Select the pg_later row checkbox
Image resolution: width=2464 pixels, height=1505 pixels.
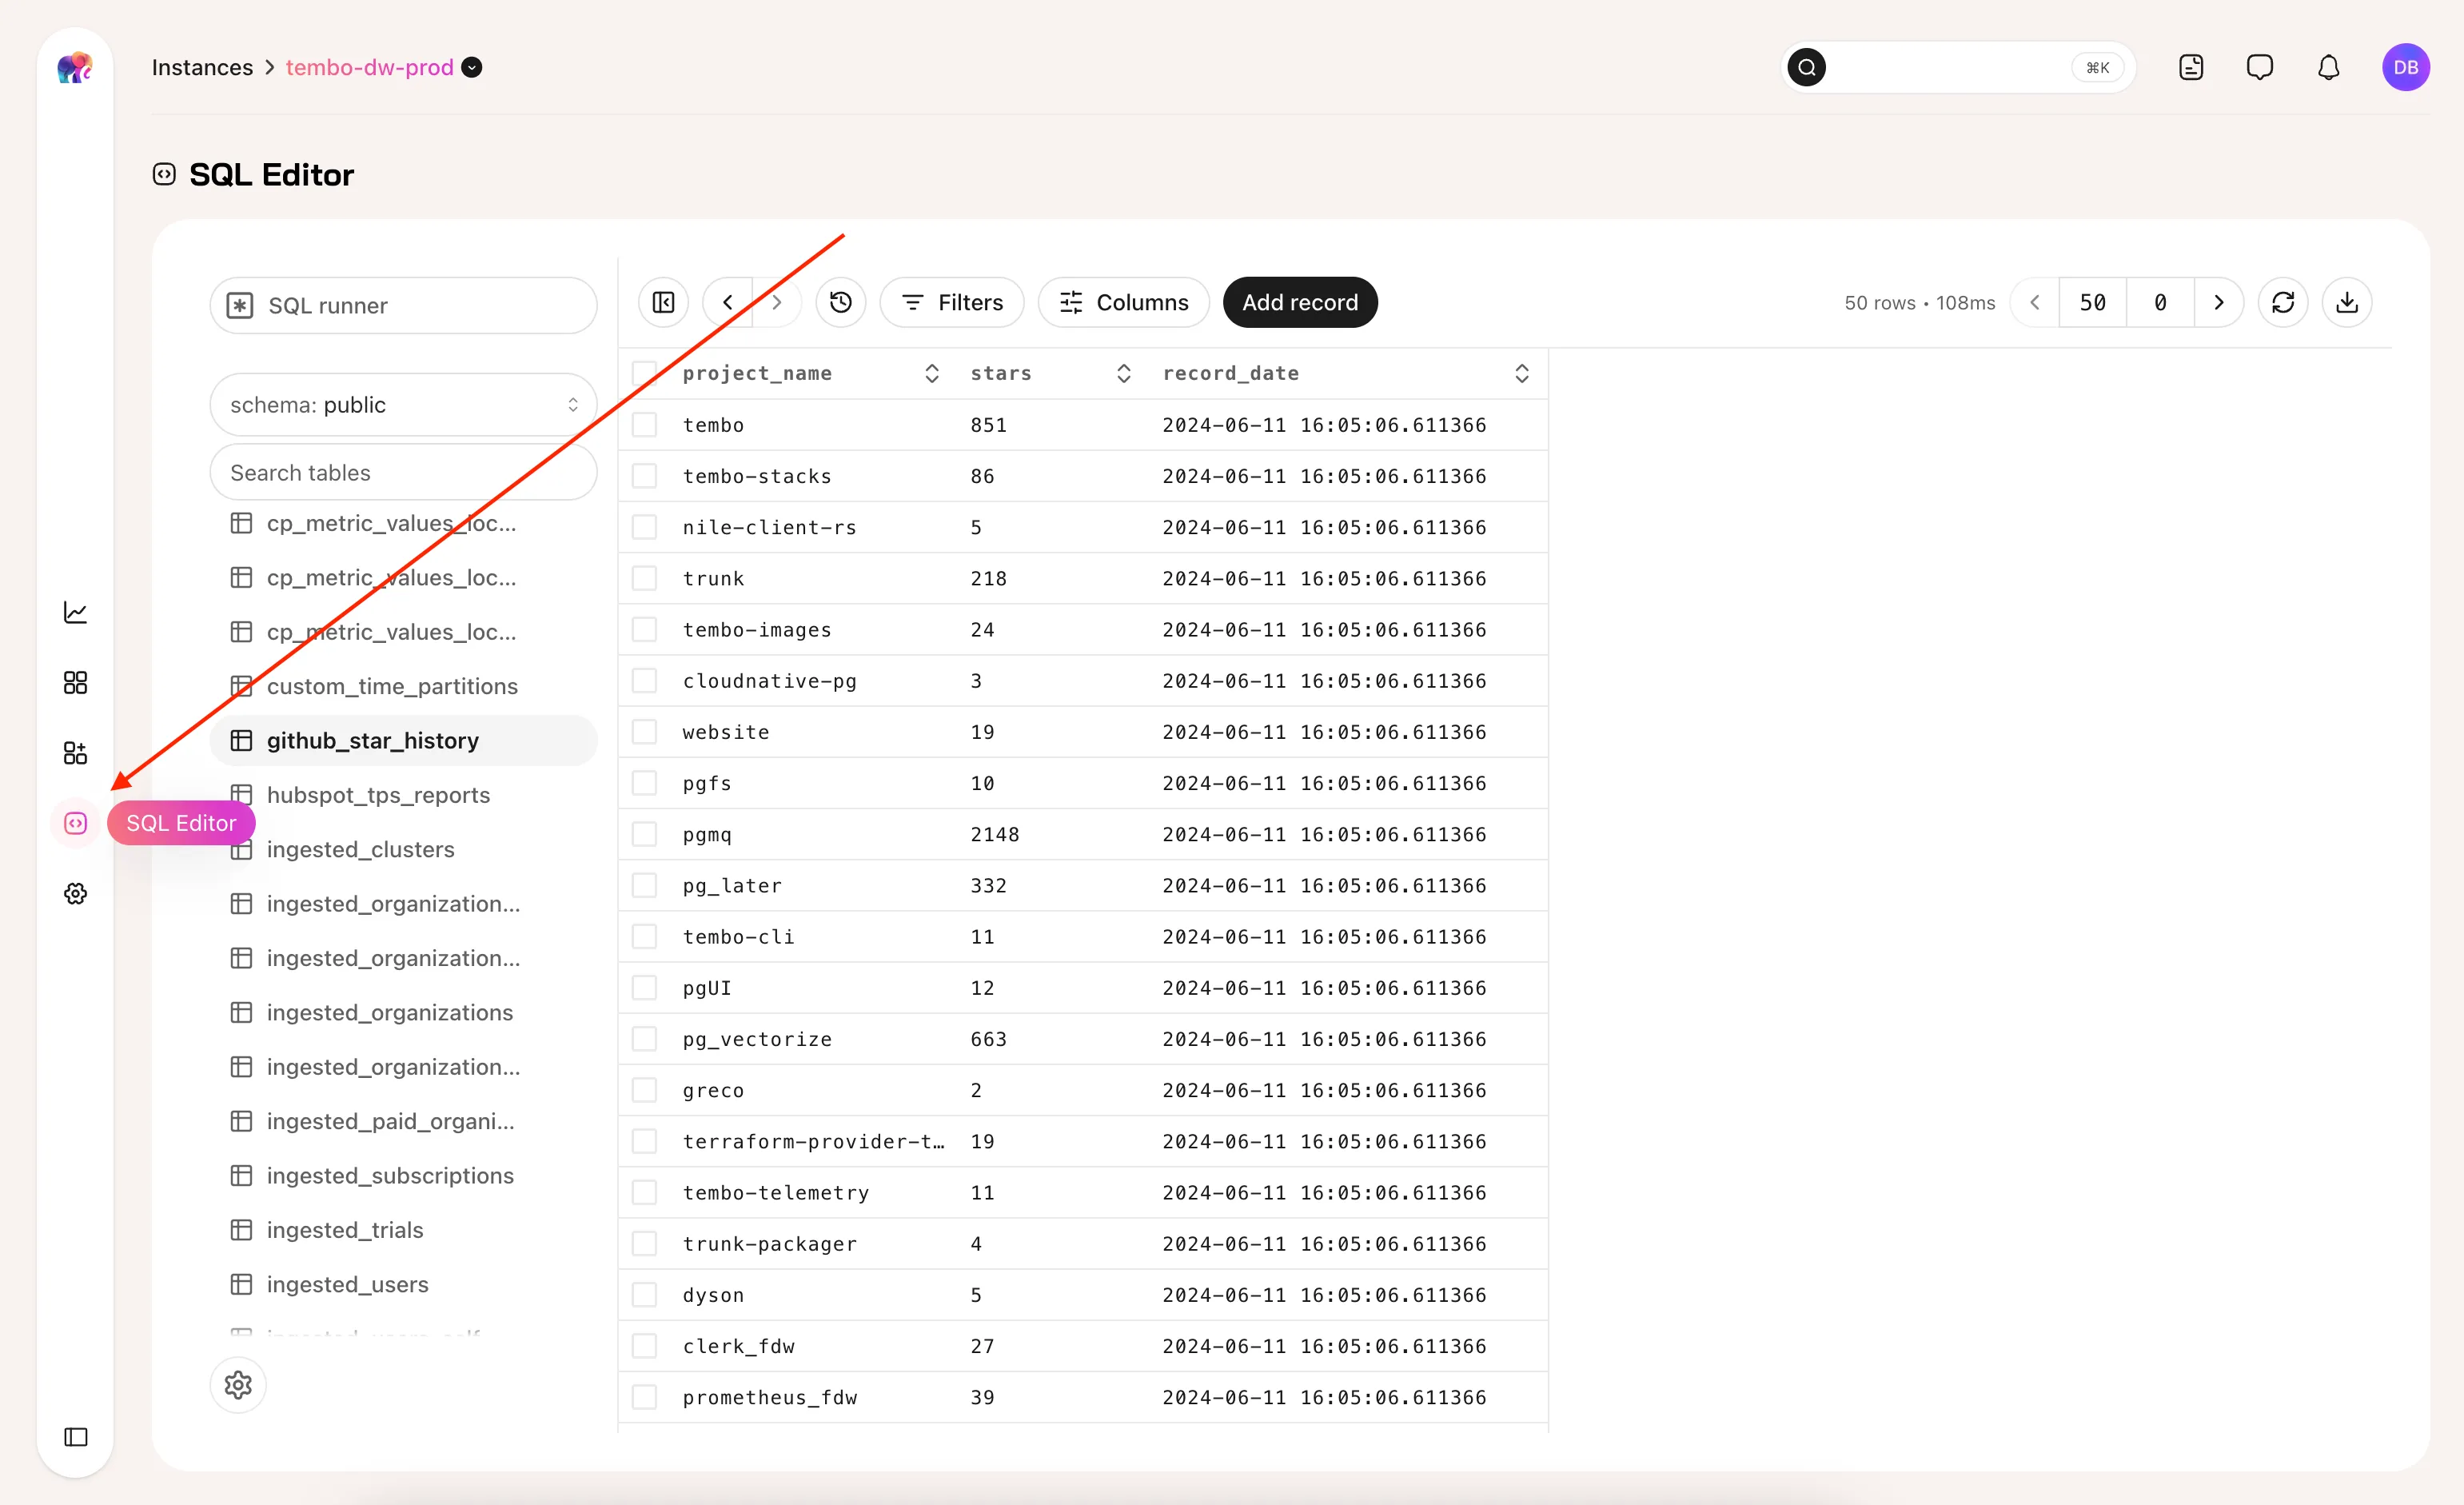(645, 885)
